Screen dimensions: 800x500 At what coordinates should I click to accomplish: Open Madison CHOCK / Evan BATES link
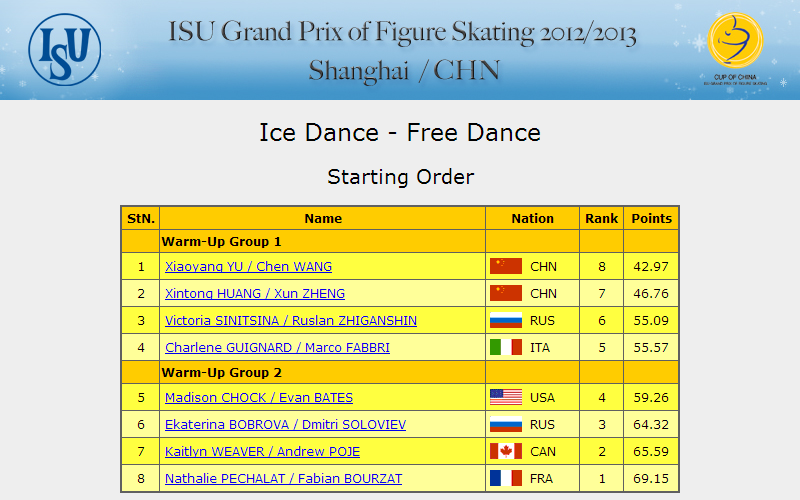(x=259, y=398)
